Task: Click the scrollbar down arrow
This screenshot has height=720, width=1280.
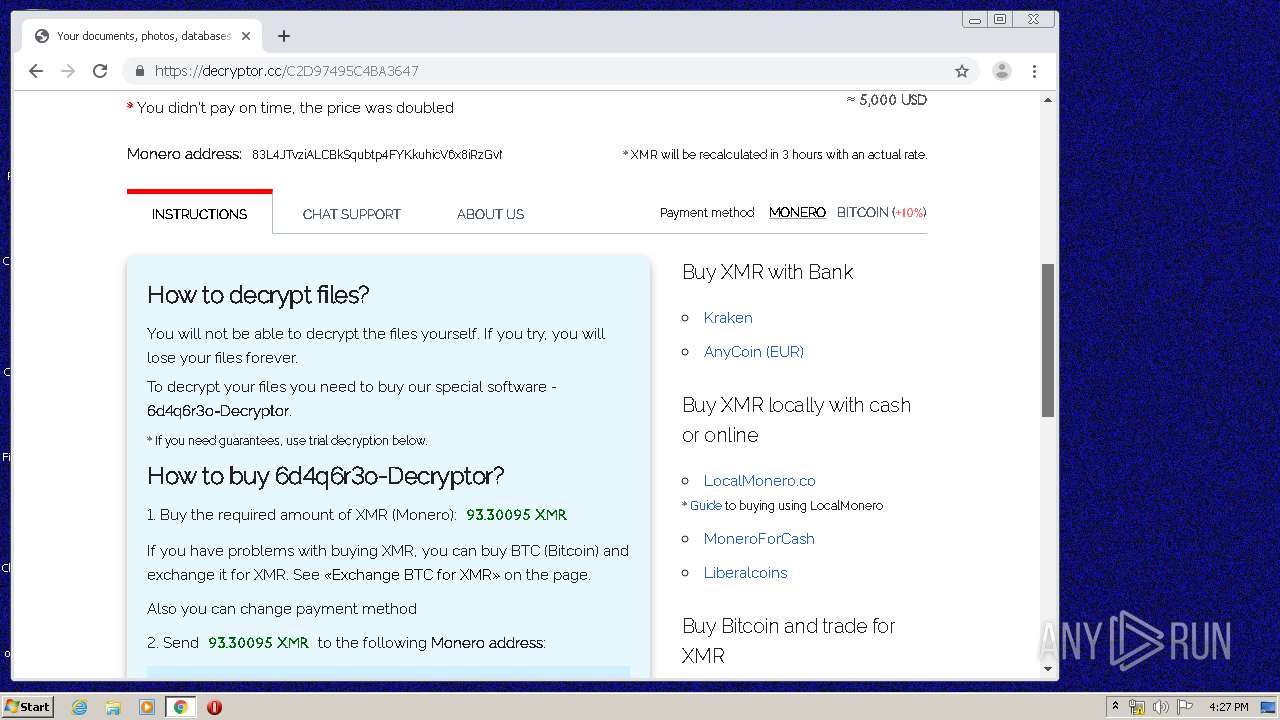Action: tap(1048, 669)
